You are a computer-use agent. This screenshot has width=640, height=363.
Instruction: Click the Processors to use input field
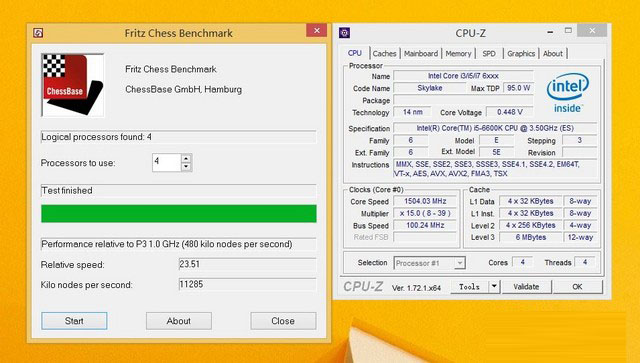pyautogui.click(x=167, y=163)
